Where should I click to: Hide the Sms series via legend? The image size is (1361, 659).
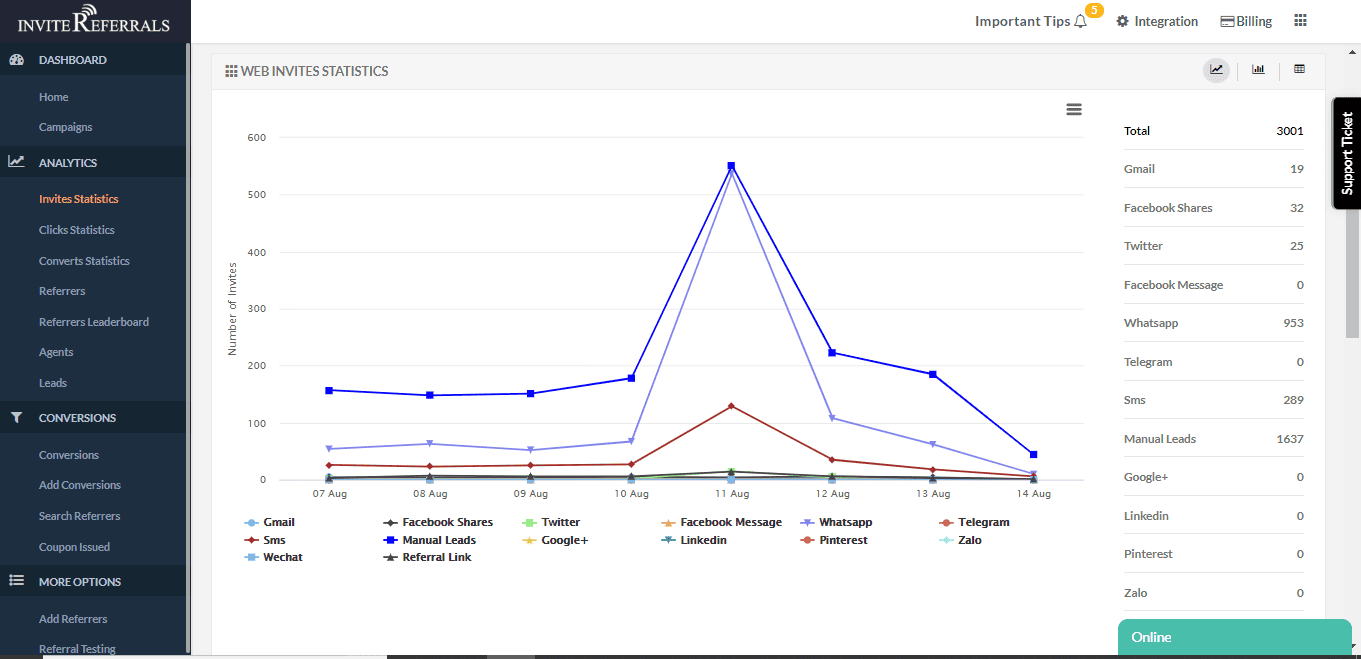point(273,540)
